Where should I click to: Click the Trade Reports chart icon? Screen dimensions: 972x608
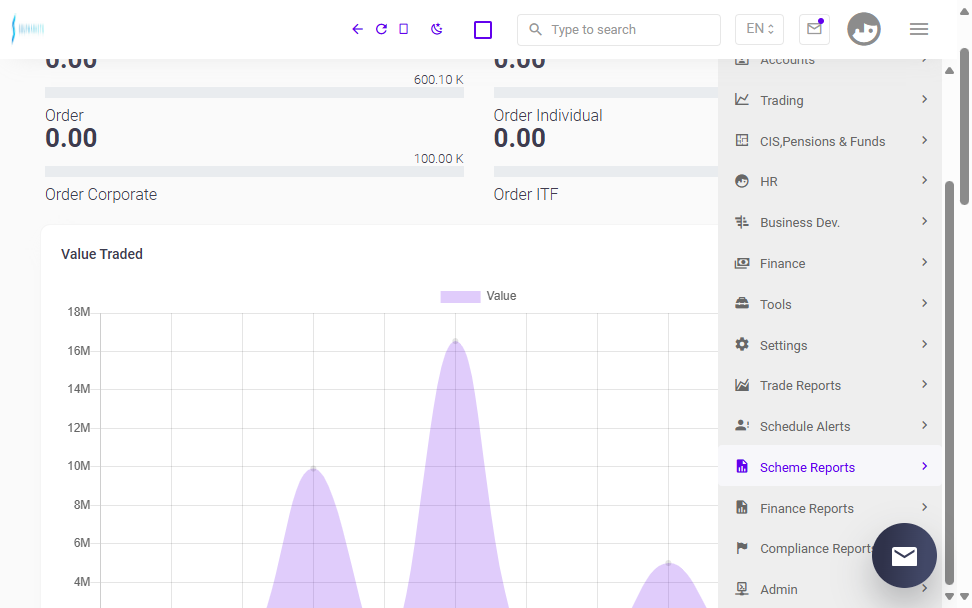742,385
